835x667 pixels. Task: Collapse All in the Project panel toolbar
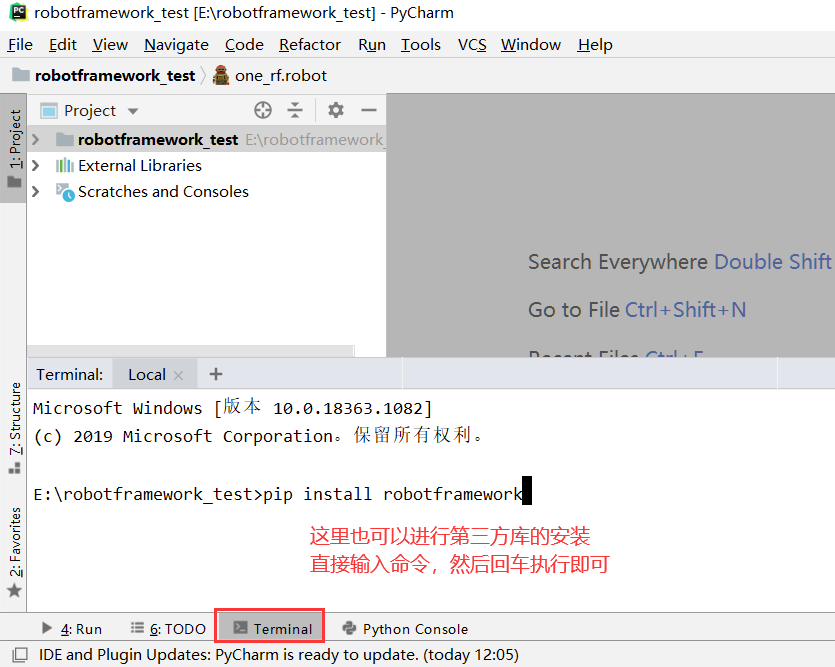click(x=293, y=110)
